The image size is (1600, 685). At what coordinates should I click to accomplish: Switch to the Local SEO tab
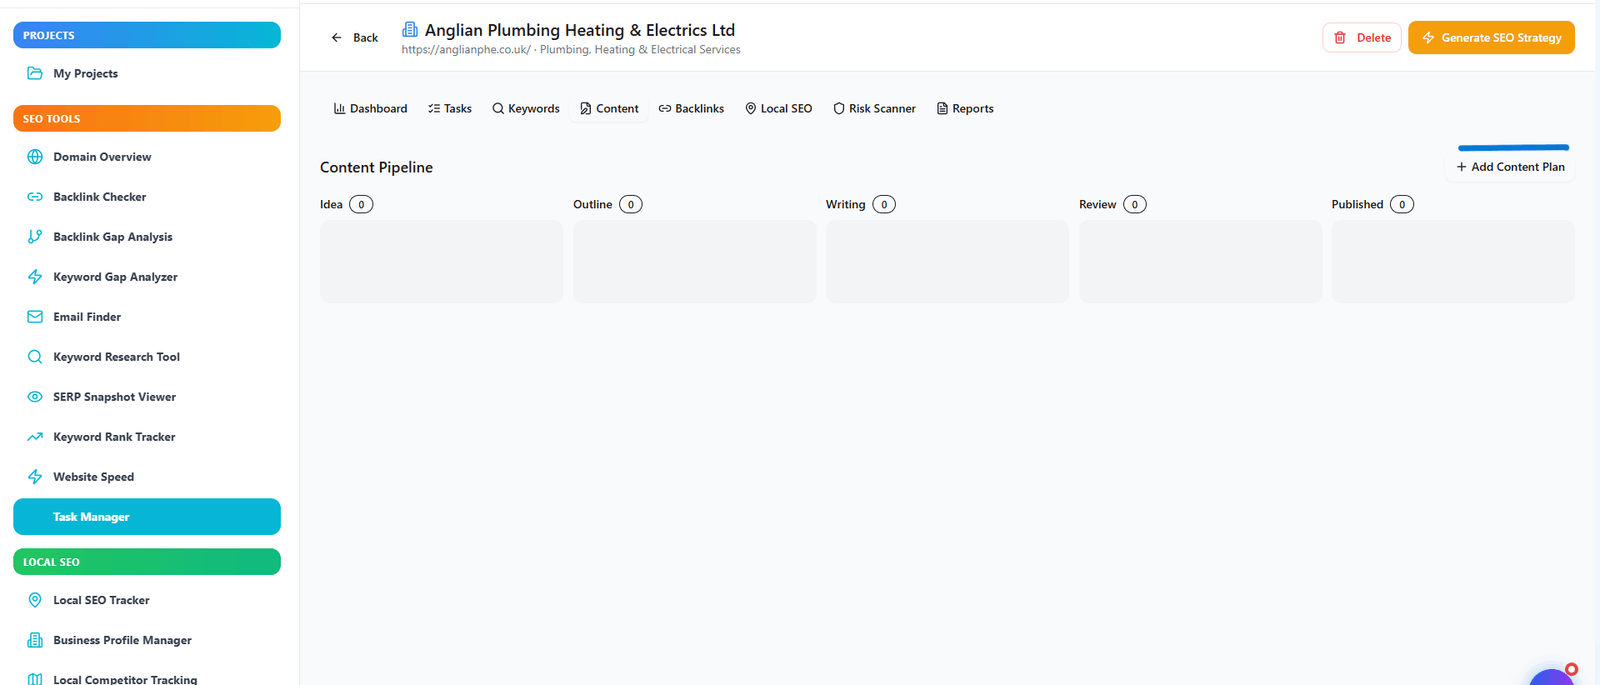778,108
